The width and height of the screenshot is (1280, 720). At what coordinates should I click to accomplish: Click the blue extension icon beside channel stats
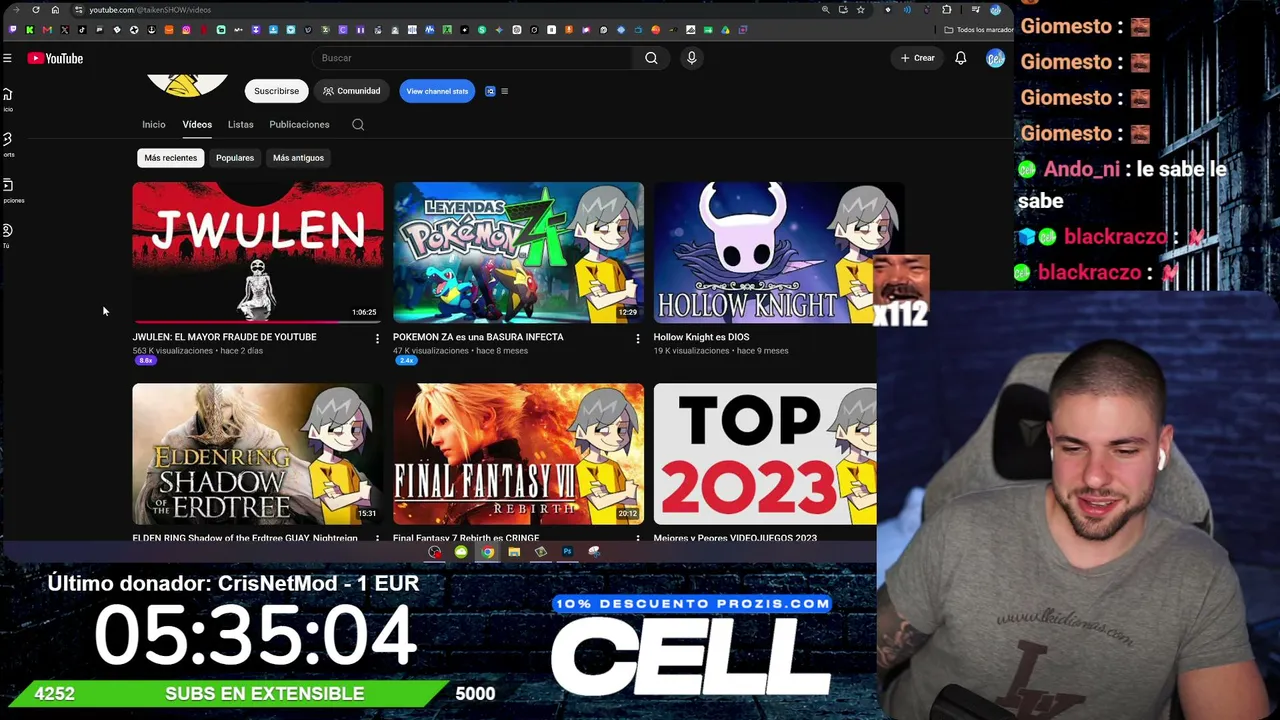coord(490,91)
